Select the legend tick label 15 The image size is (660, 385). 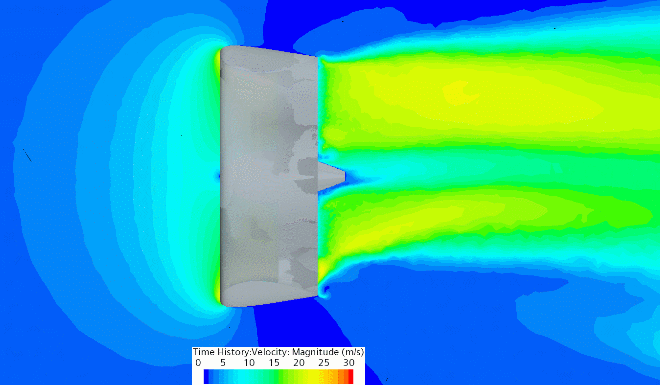point(274,362)
